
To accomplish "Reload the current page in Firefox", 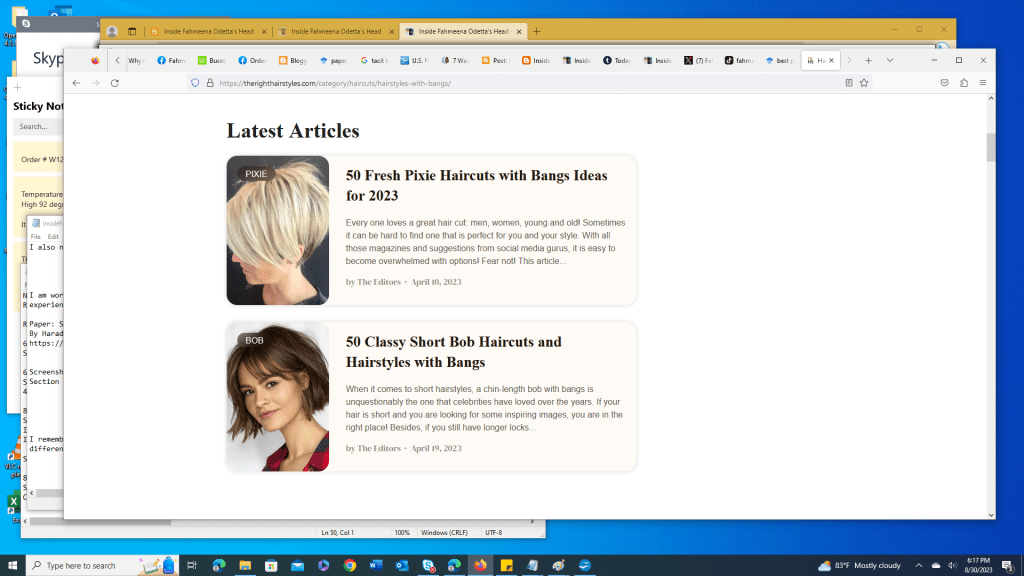I will [113, 82].
